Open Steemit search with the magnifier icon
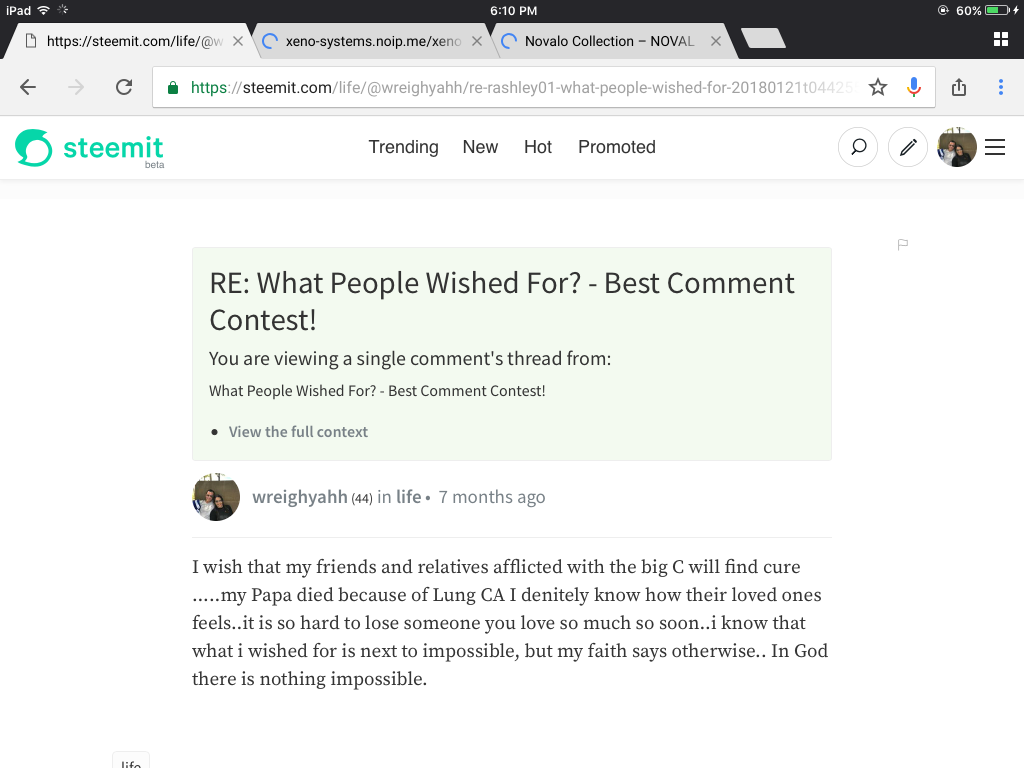1024x768 pixels. point(857,147)
